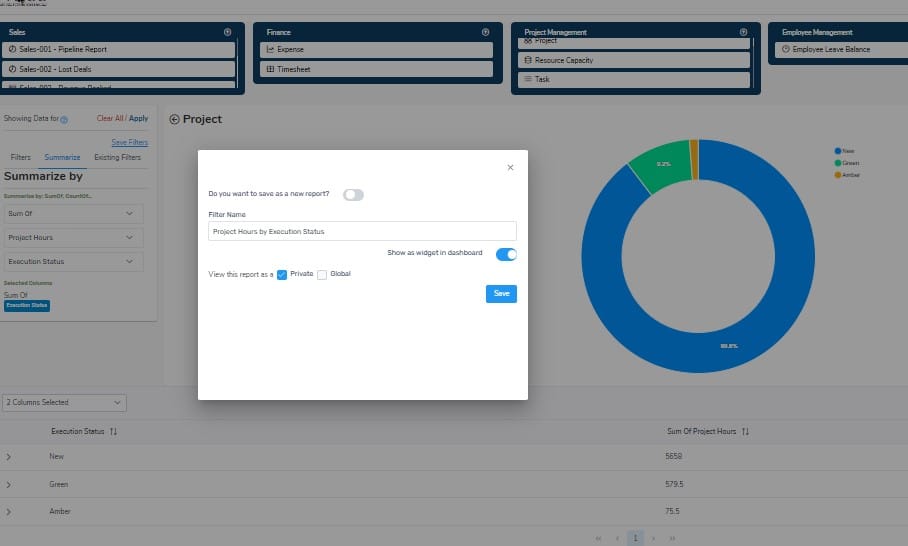
Task: Expand the New row
Action: (x=8, y=457)
